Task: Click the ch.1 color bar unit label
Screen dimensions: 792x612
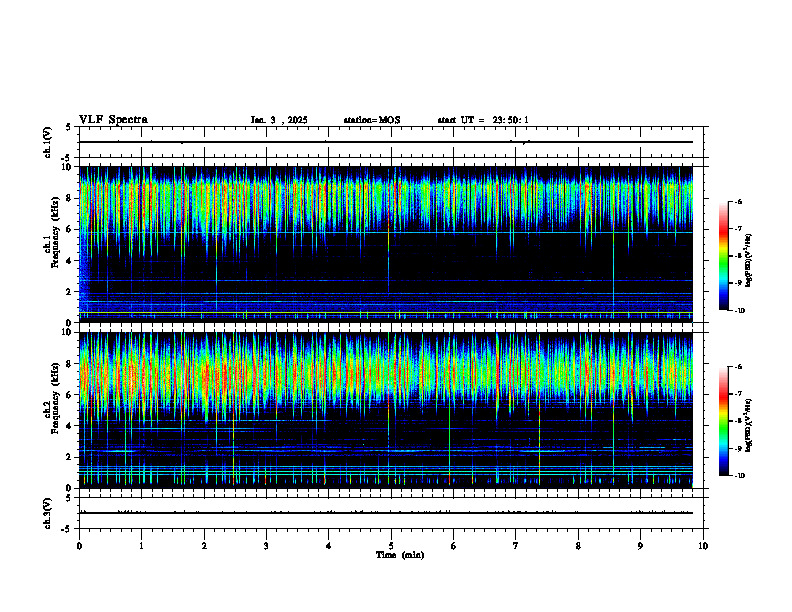Action: 749,260
